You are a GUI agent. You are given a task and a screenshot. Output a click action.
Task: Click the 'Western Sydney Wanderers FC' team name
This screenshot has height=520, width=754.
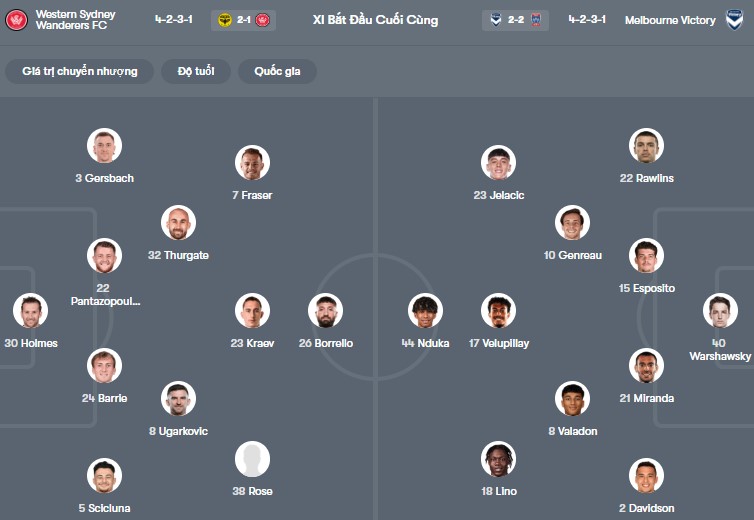pyautogui.click(x=75, y=20)
